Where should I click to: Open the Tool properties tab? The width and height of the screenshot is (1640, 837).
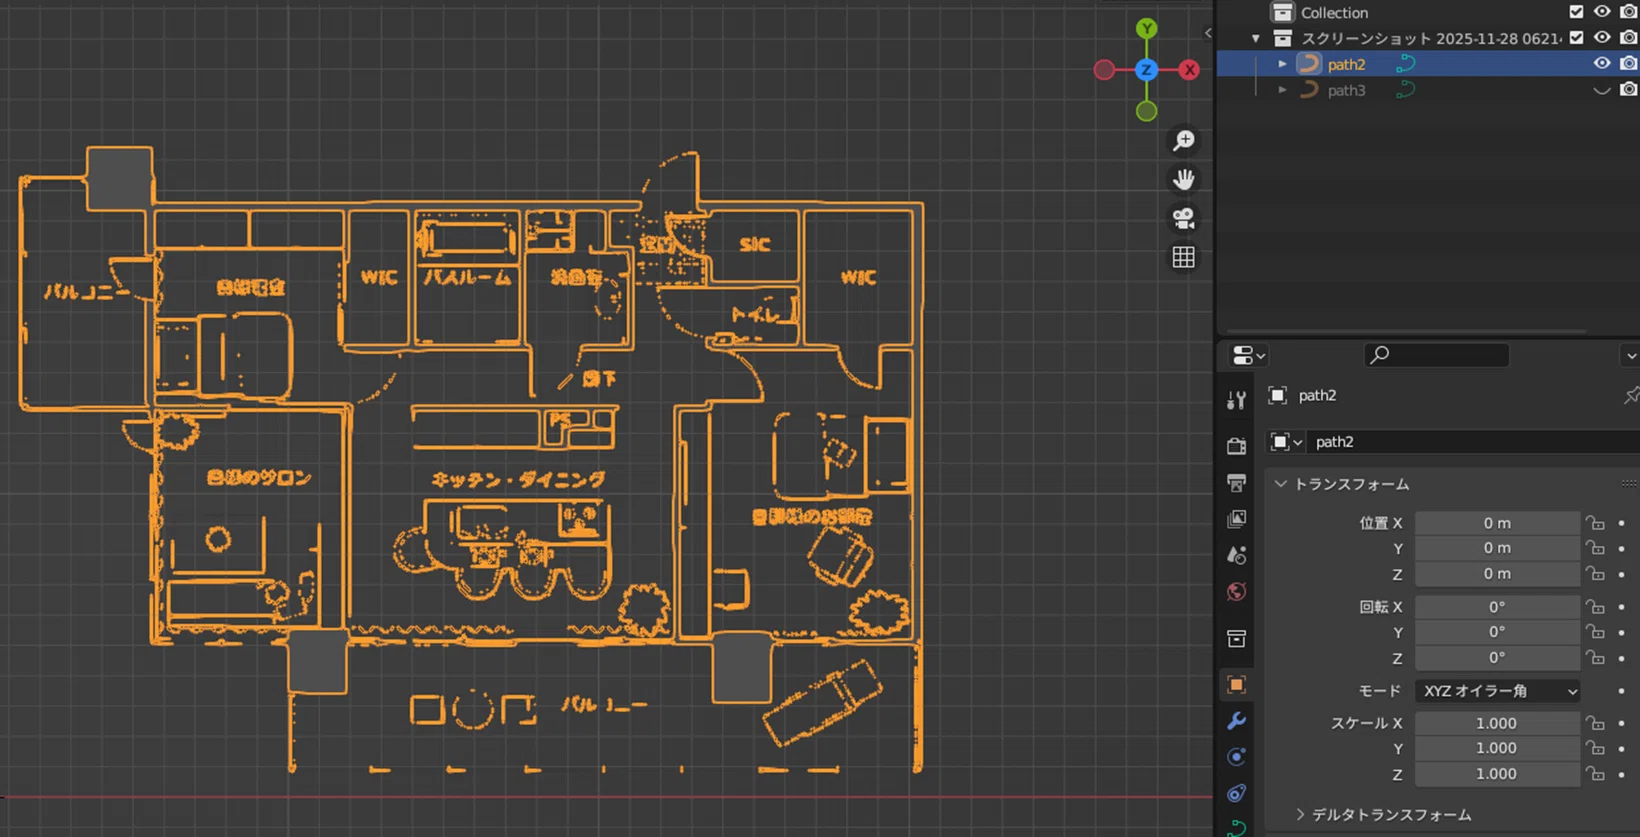click(x=1237, y=401)
